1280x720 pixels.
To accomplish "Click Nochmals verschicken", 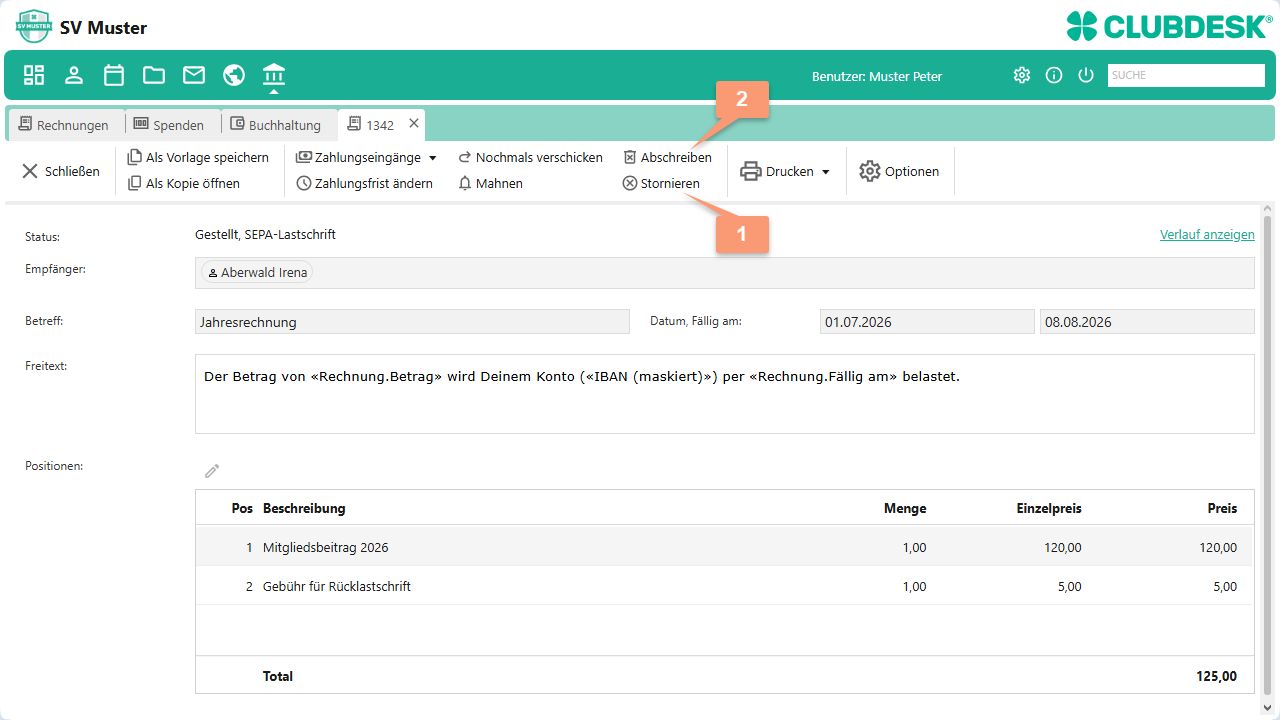I will pyautogui.click(x=530, y=157).
